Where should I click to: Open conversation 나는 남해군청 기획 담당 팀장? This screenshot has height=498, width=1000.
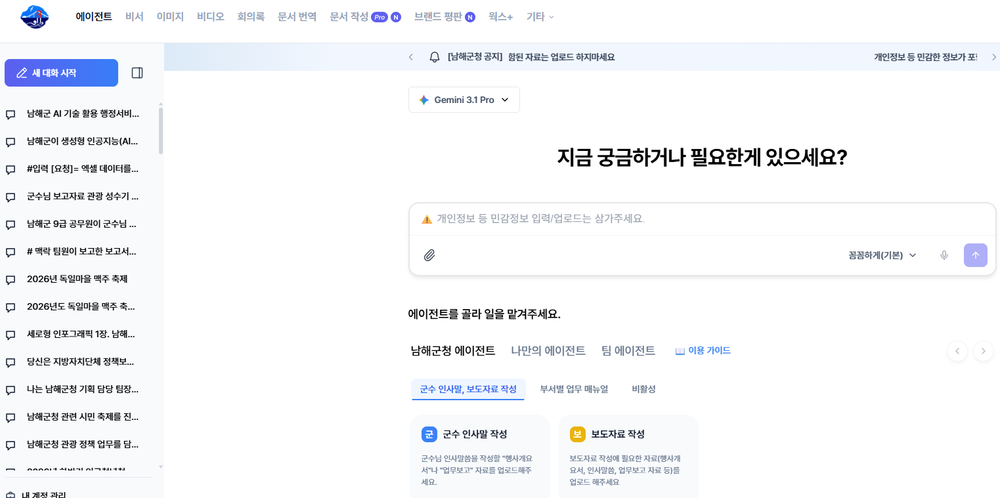point(83,389)
